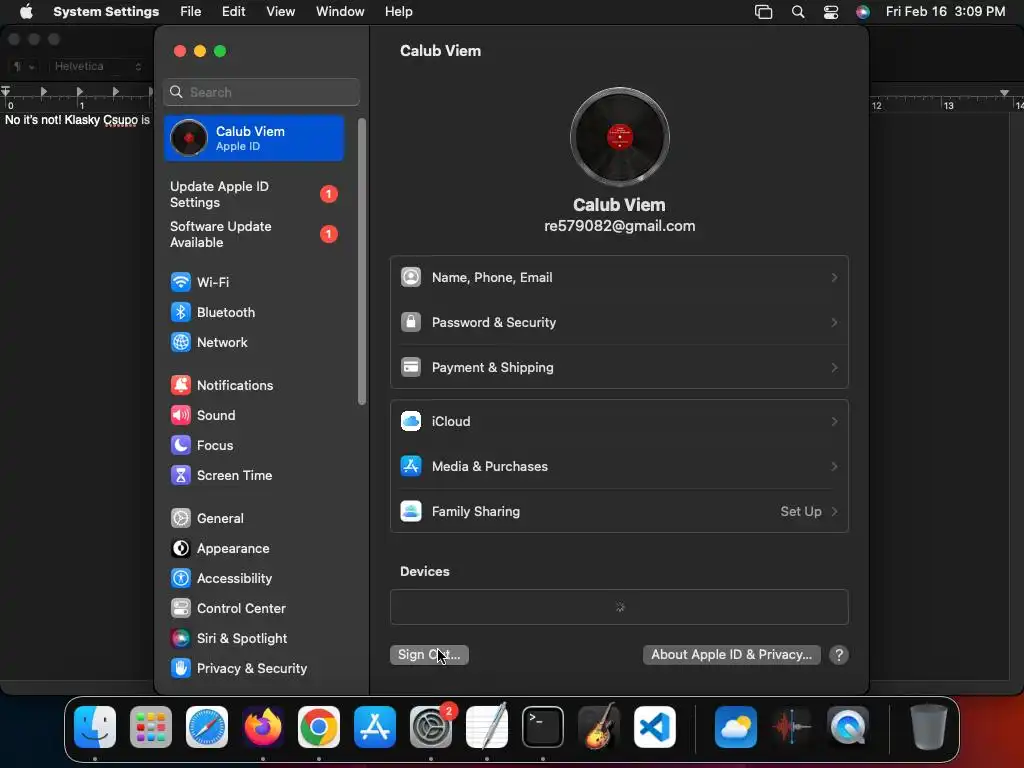Click the vinyl record profile picture
Screen dimensions: 1024x768
620,137
